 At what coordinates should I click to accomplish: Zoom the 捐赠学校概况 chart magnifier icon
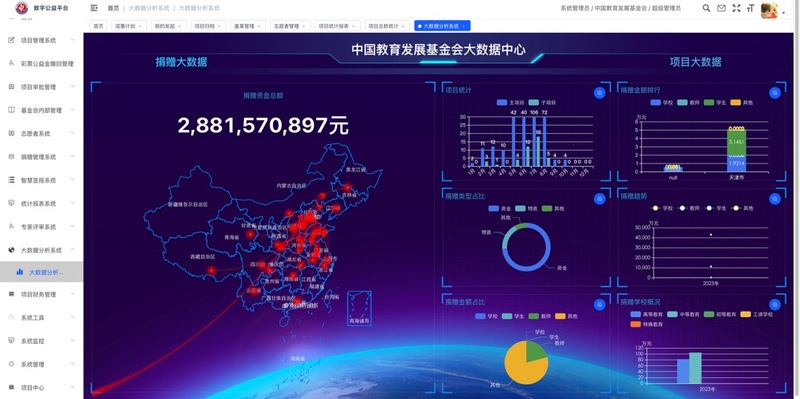click(x=774, y=305)
